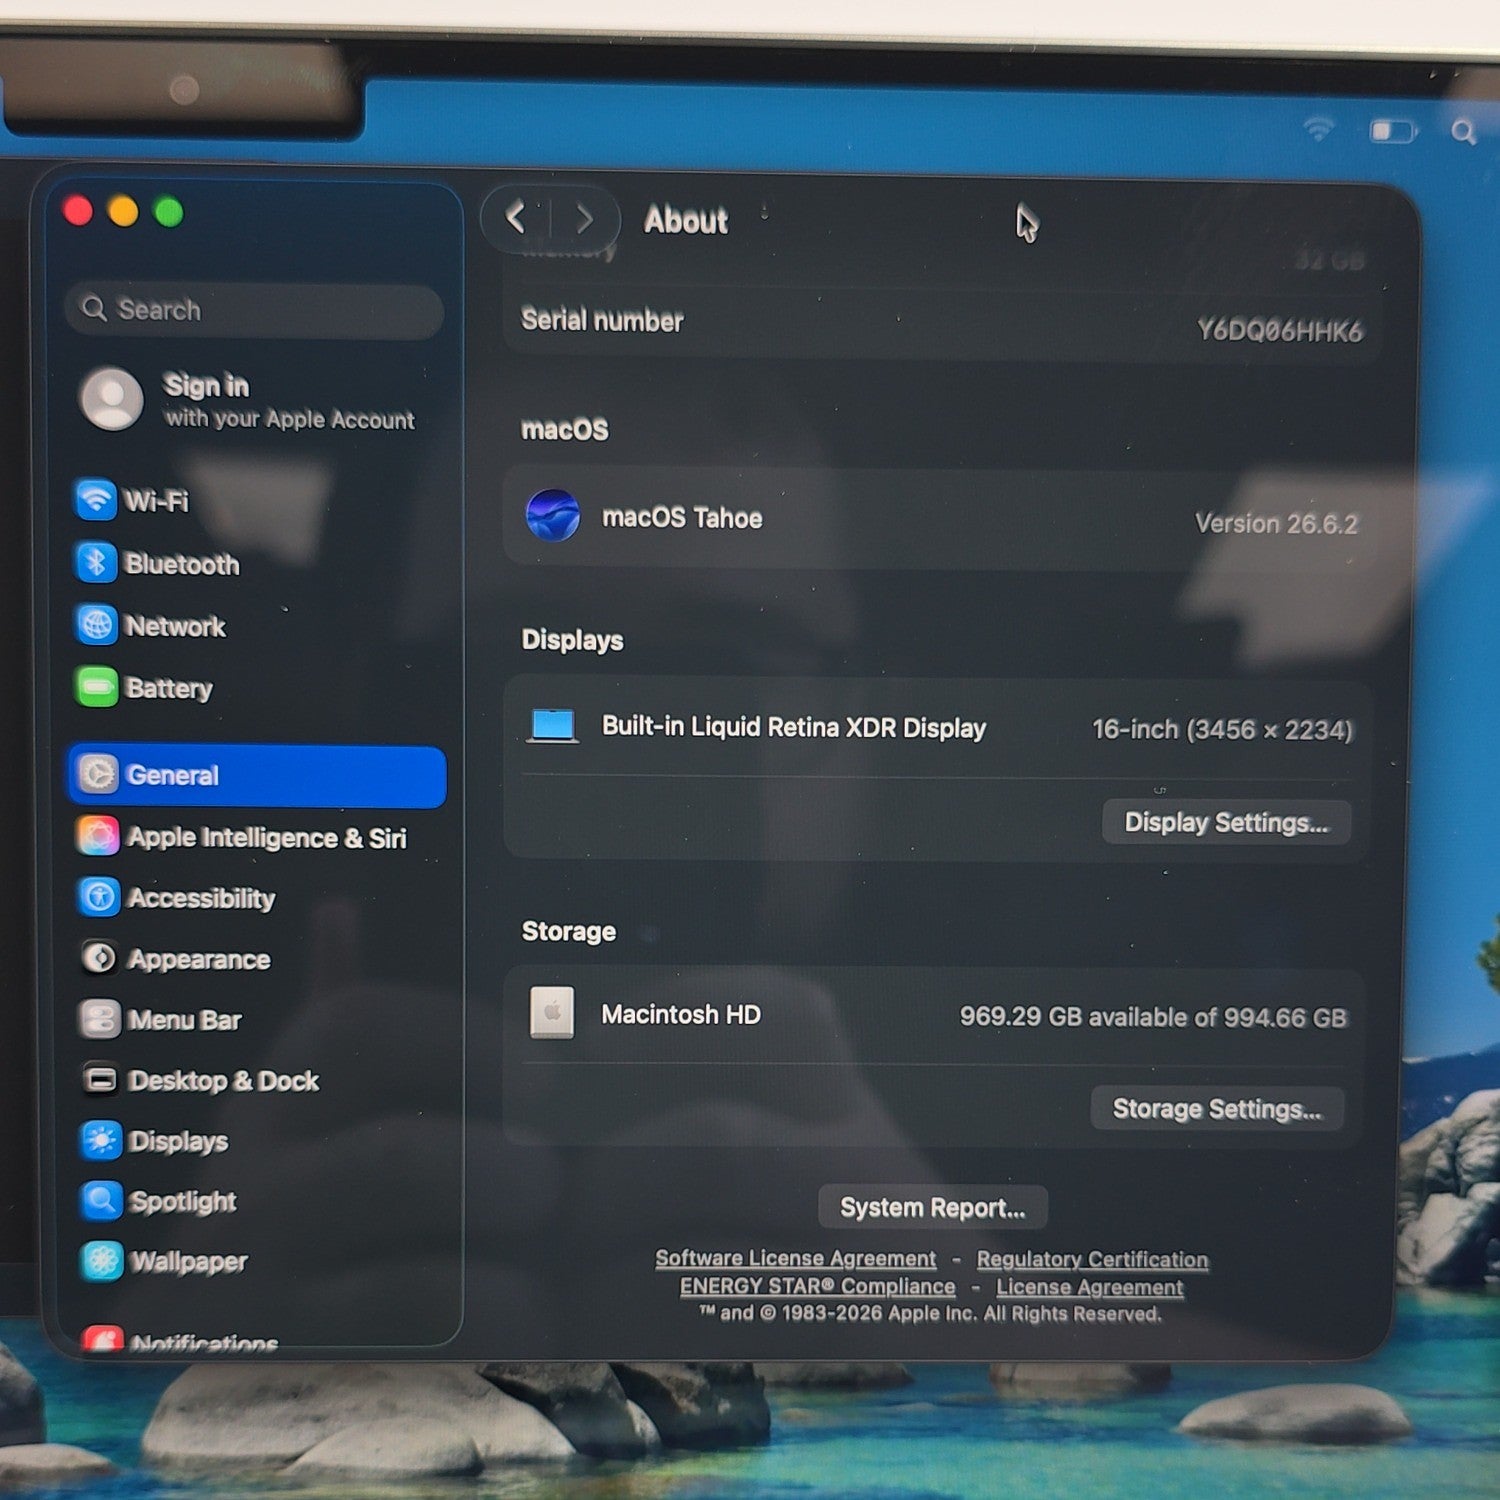Click the Apple Intelligence & Siri icon
Viewport: 1500px width, 1500px height.
click(99, 836)
